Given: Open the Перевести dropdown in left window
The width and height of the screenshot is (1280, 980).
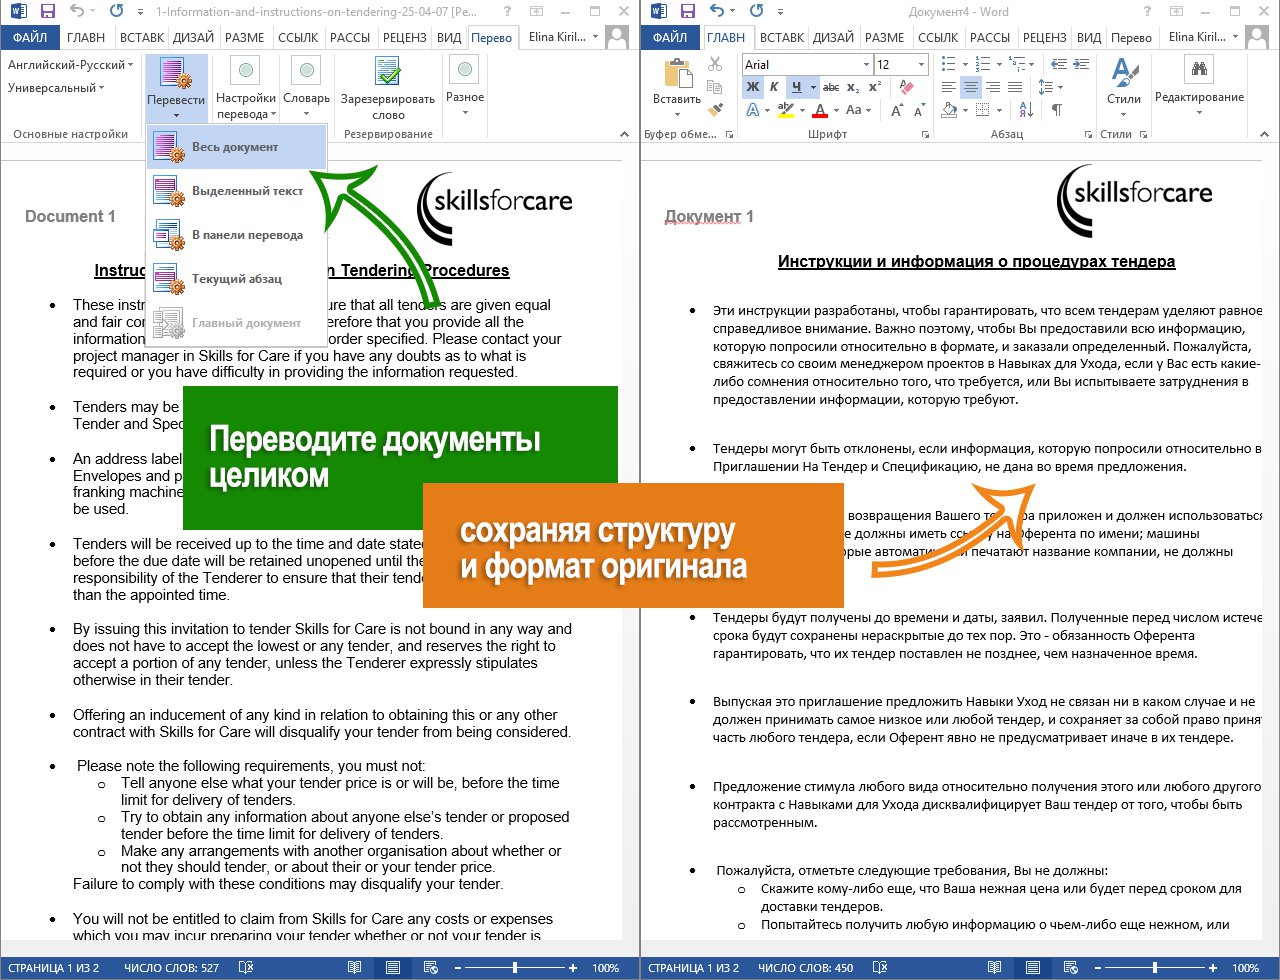Looking at the screenshot, I should click(x=175, y=88).
